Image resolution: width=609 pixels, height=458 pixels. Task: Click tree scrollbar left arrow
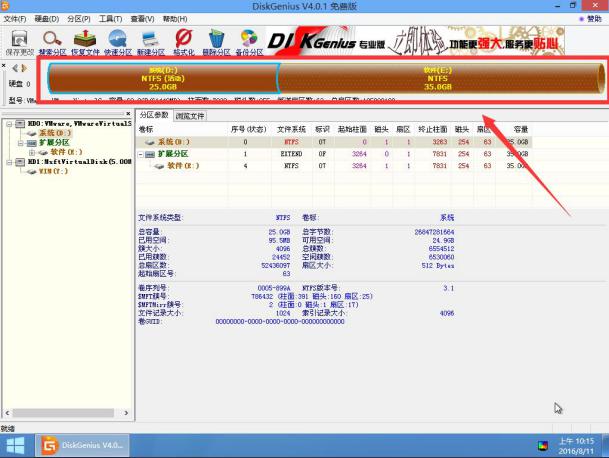click(x=7, y=413)
